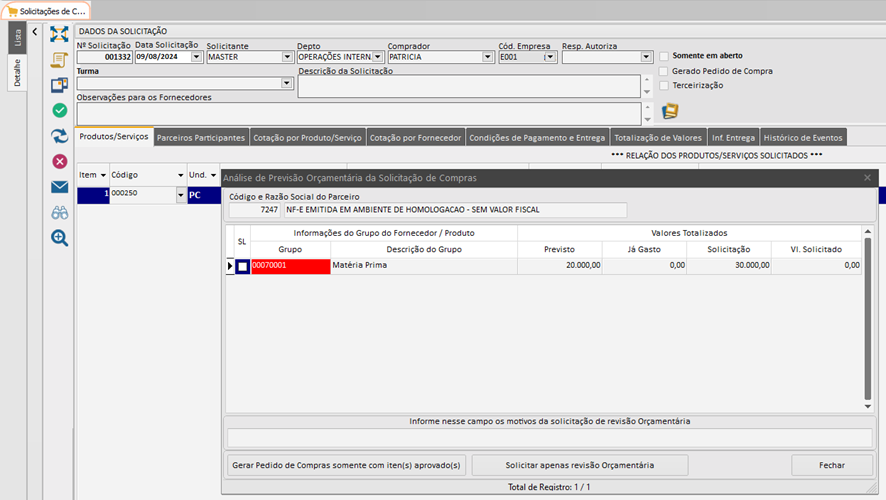886x500 pixels.
Task: Click the magnifier zoom-in icon
Action: click(59, 238)
